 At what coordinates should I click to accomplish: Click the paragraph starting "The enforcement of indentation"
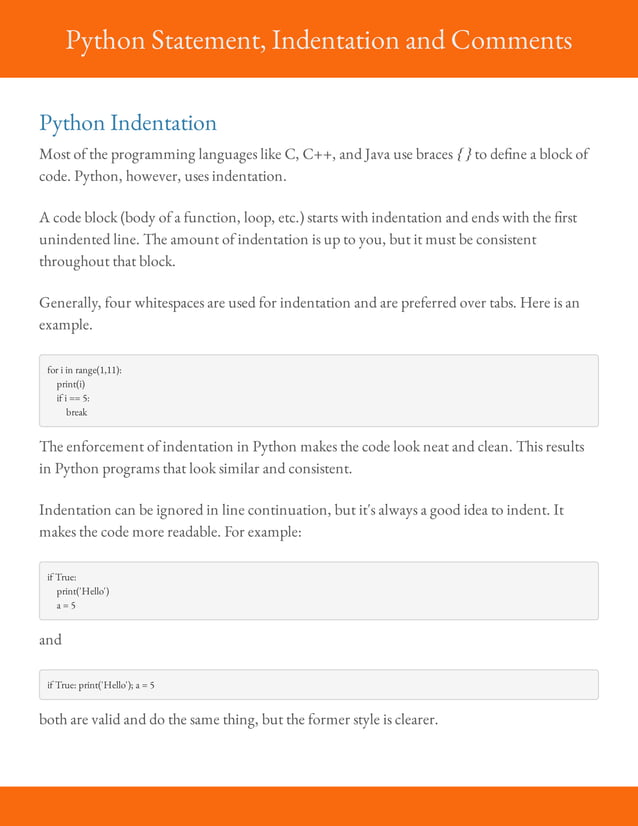click(x=312, y=457)
